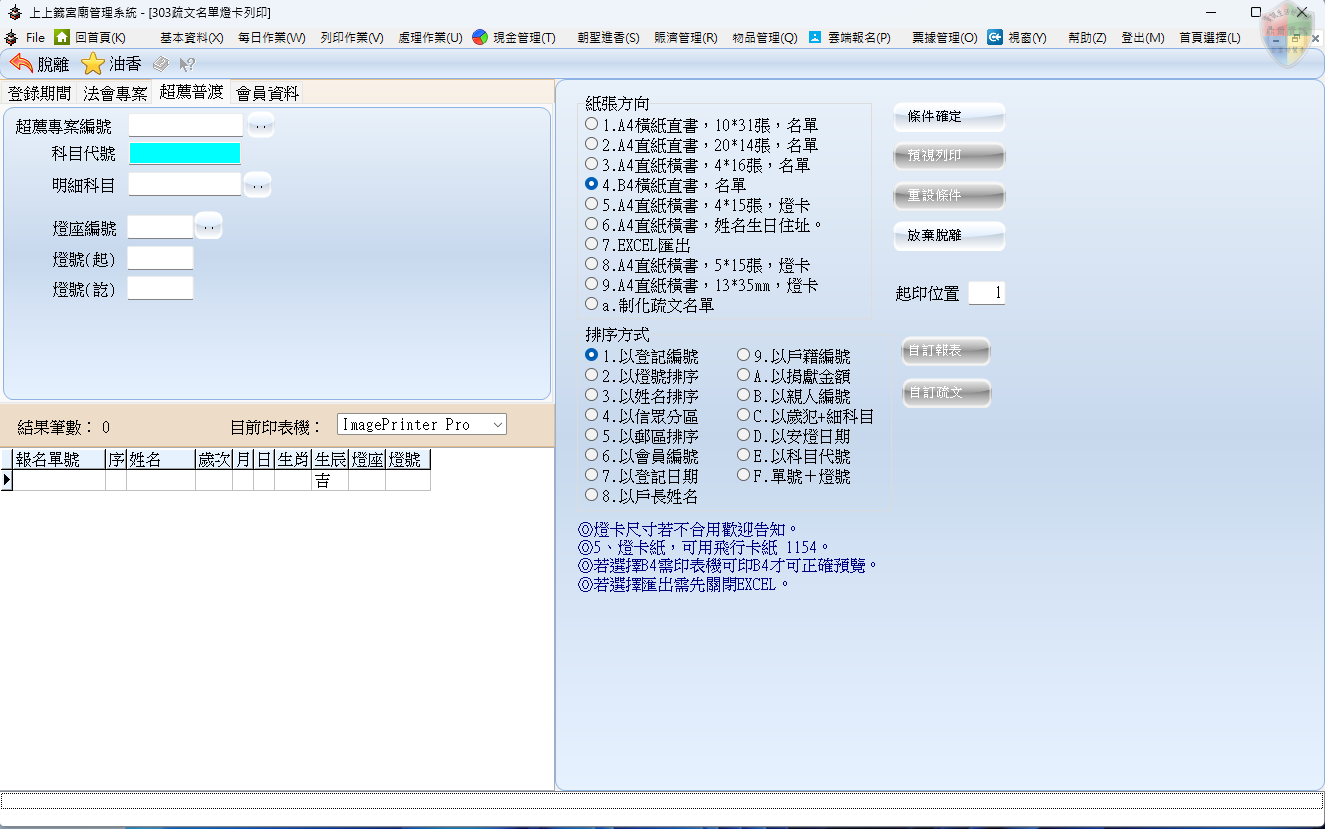
Task: Click the pie chart icon for 現金管理
Action: pyautogui.click(x=480, y=37)
